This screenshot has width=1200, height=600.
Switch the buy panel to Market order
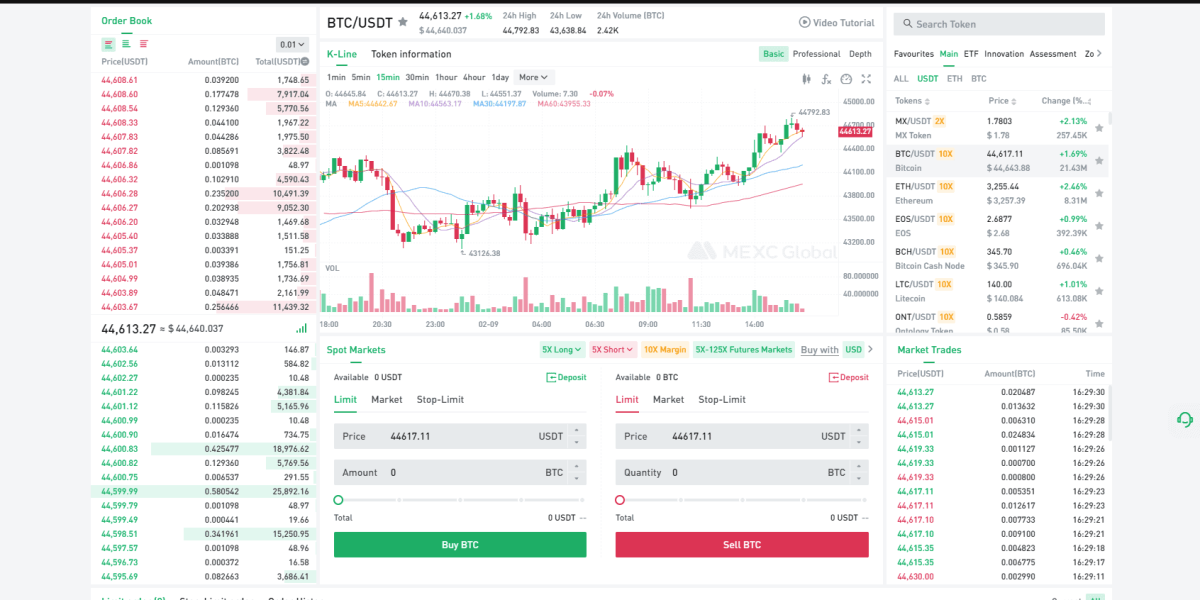pyautogui.click(x=387, y=399)
